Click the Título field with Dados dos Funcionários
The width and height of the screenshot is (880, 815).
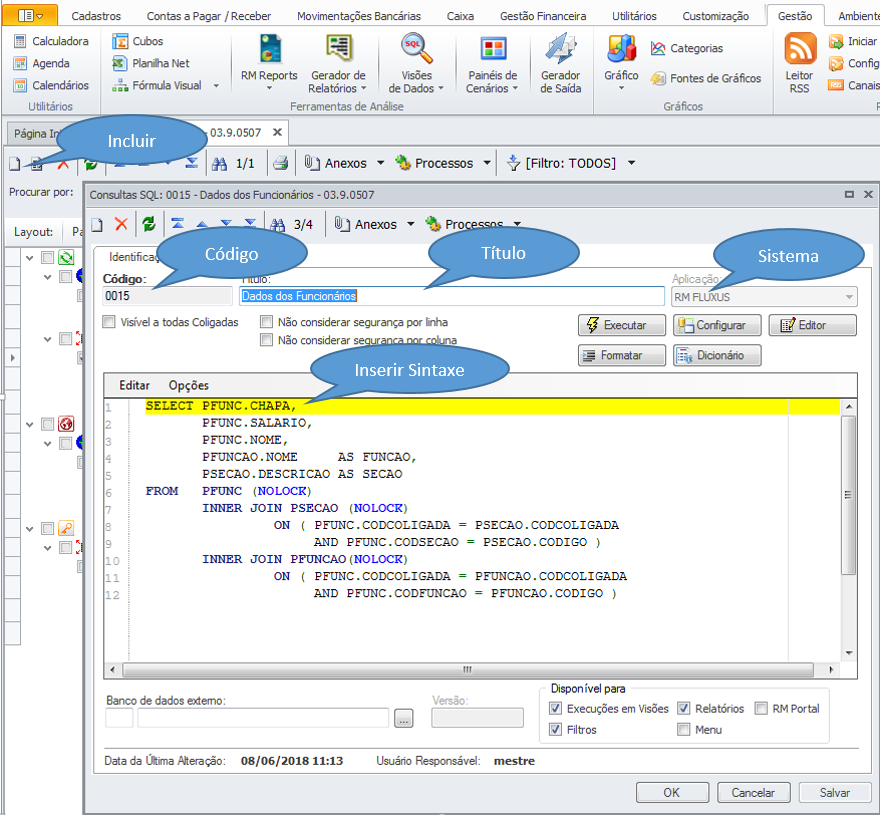[x=452, y=296]
